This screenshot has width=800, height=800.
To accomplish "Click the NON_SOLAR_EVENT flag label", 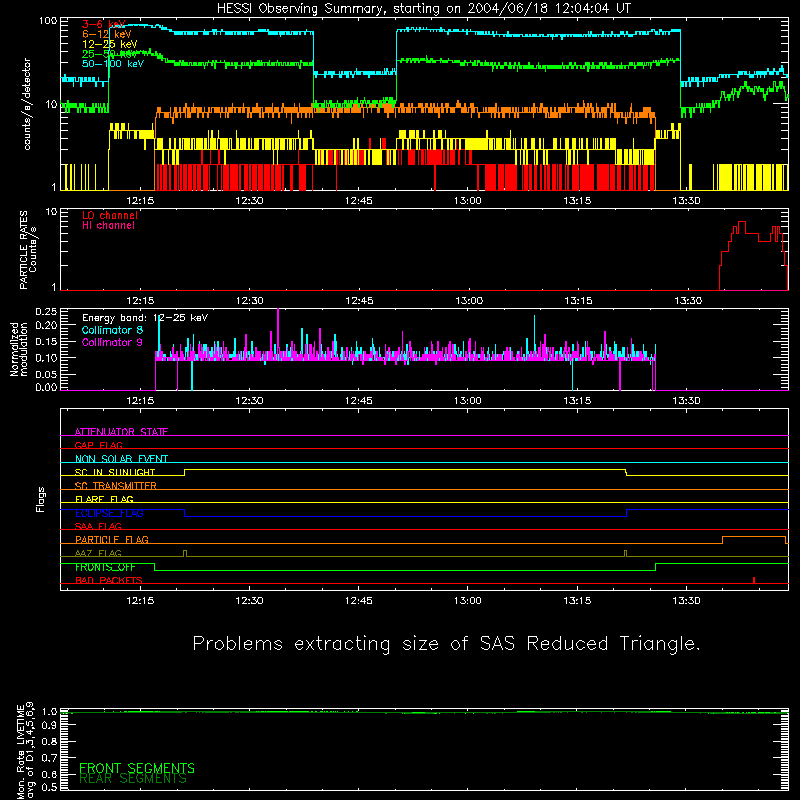I will (121, 459).
